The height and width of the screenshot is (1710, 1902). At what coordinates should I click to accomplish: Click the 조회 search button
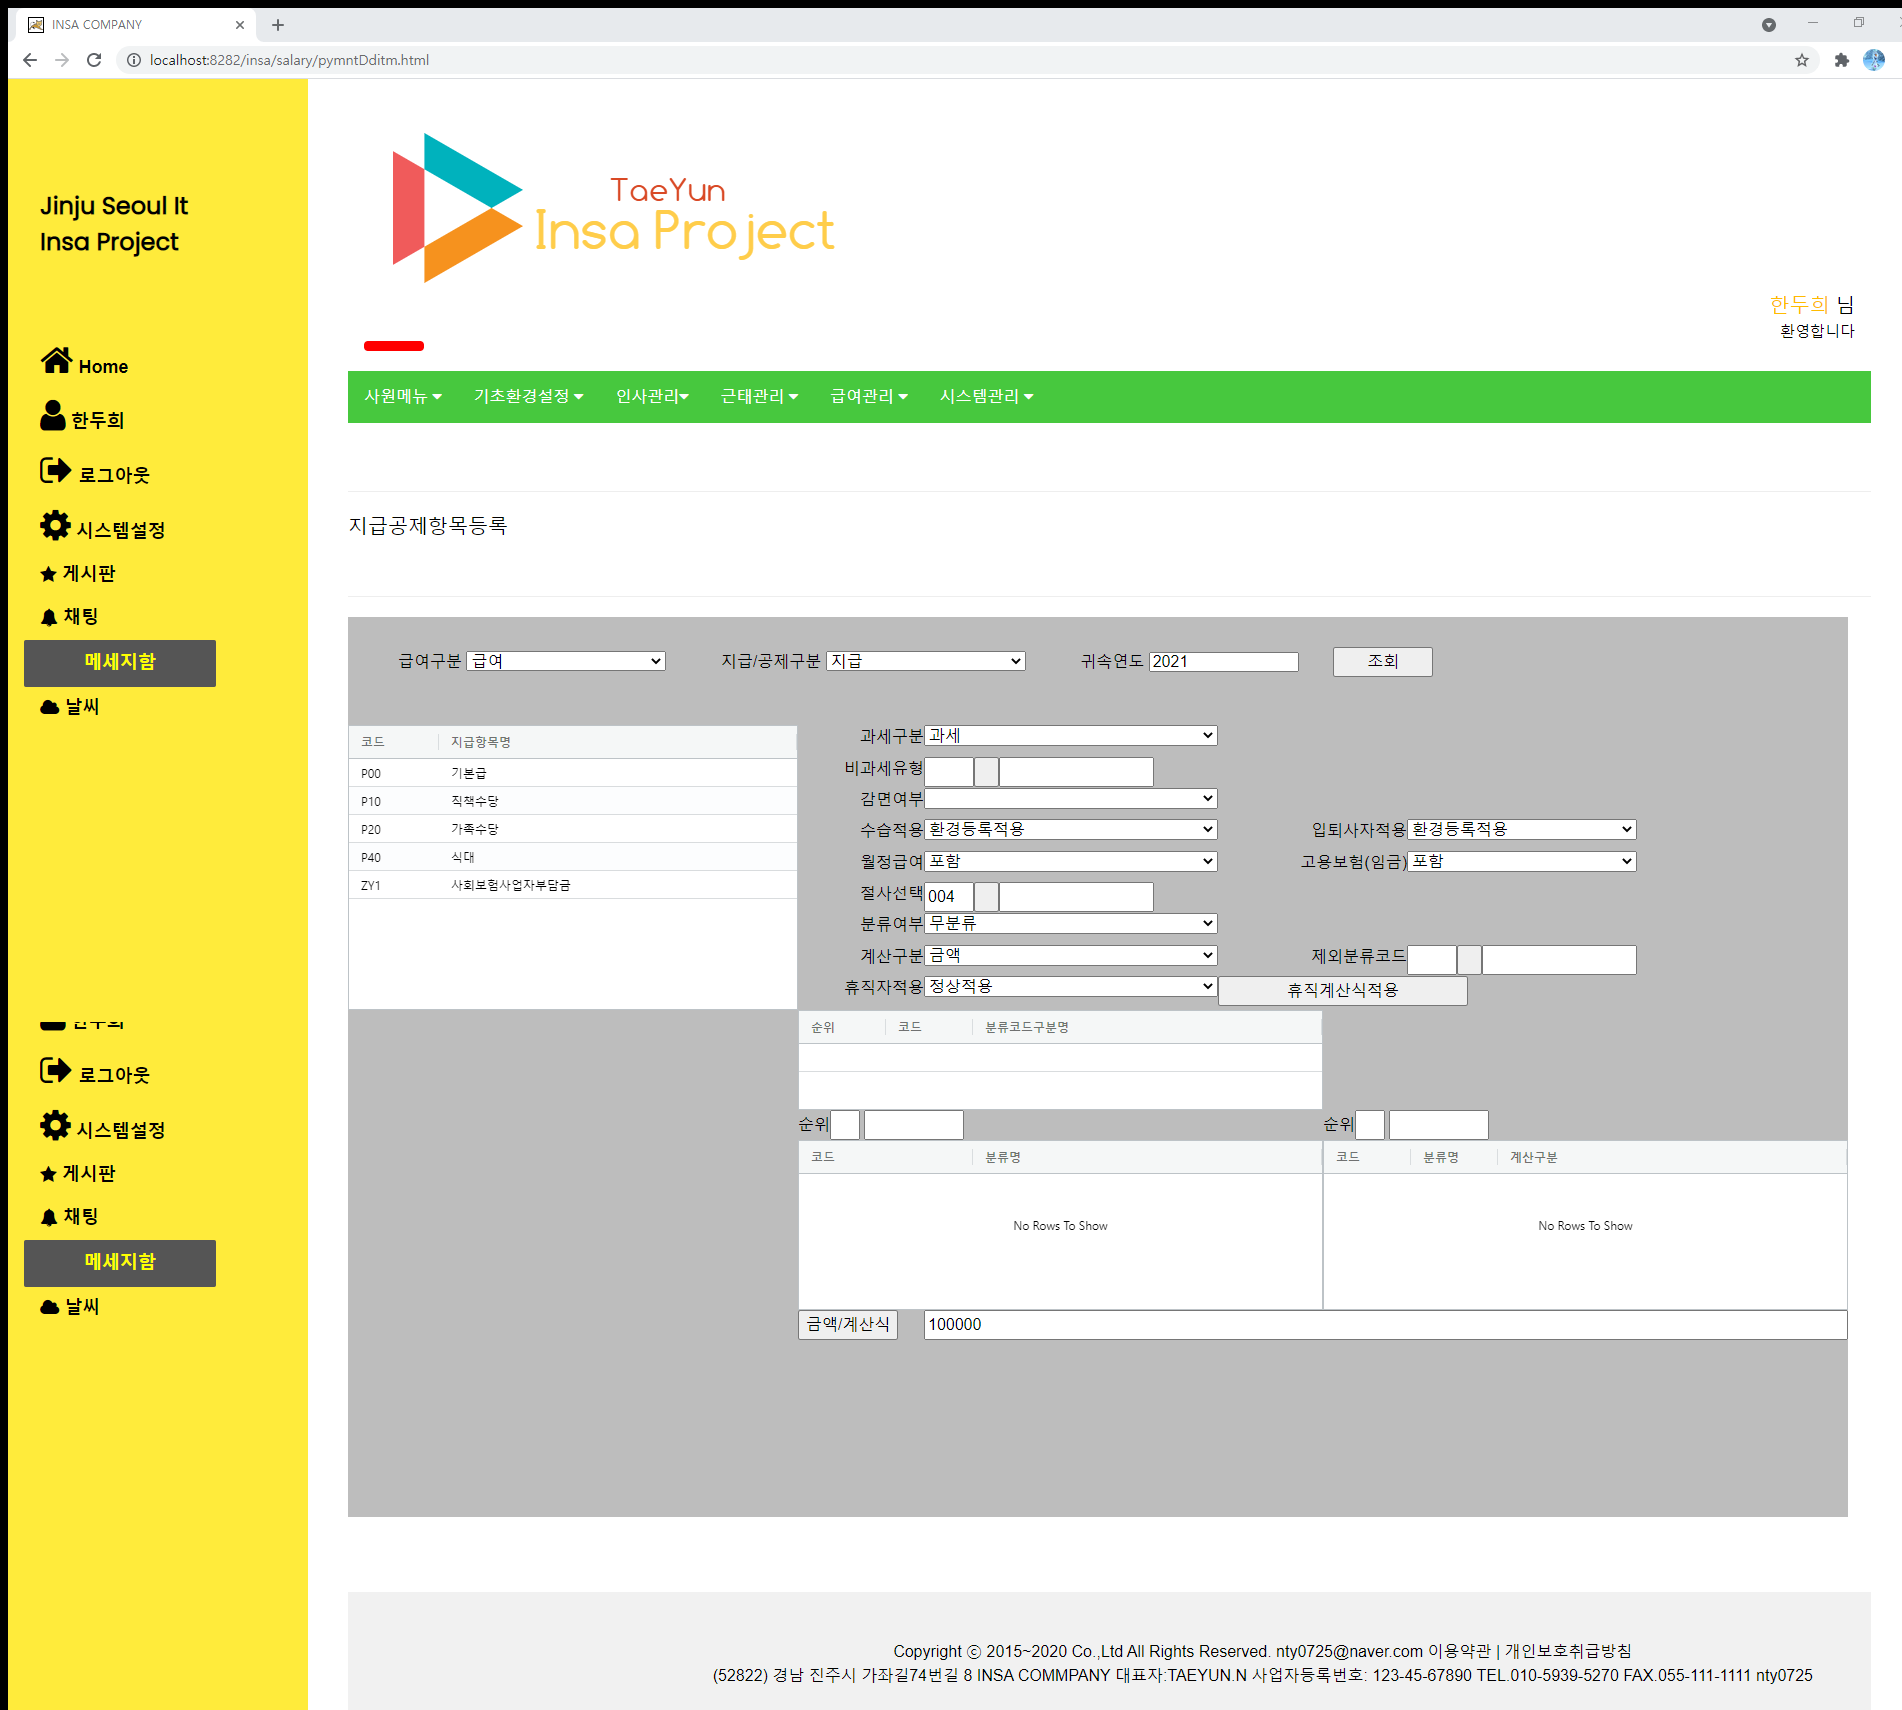coord(1383,661)
